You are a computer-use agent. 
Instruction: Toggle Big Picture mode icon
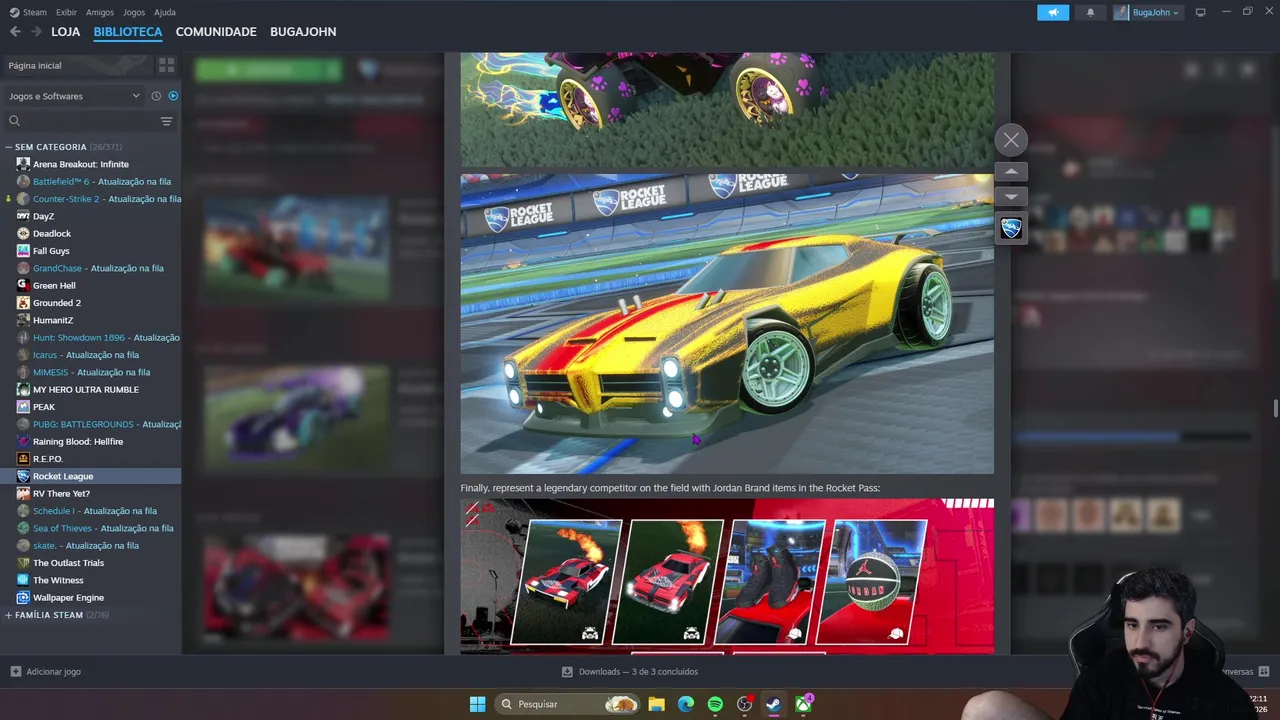1200,12
